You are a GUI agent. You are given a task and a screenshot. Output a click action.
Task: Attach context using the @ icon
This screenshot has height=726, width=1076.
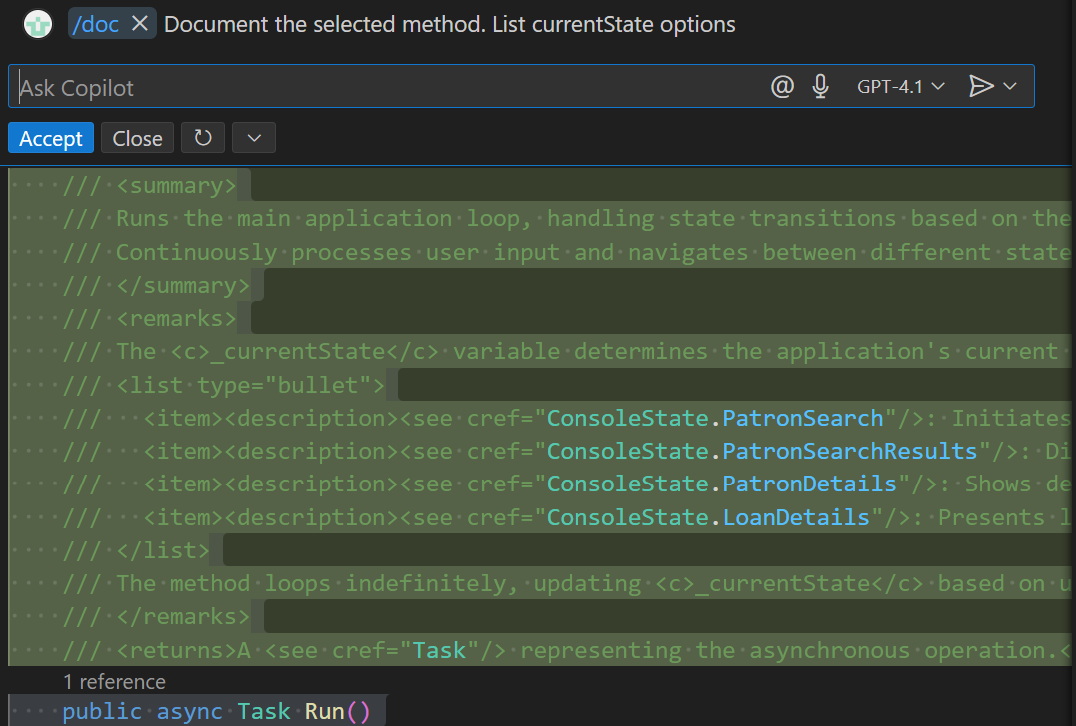(x=782, y=86)
